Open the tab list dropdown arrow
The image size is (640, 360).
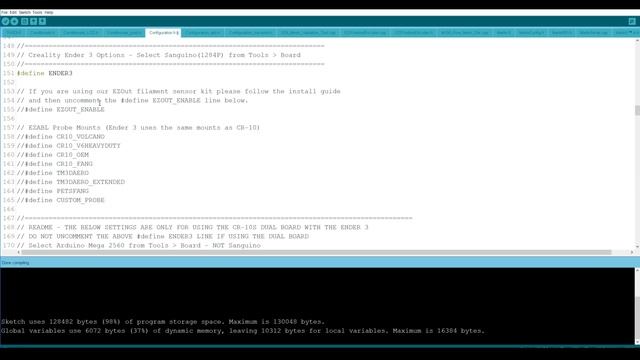click(x=632, y=32)
